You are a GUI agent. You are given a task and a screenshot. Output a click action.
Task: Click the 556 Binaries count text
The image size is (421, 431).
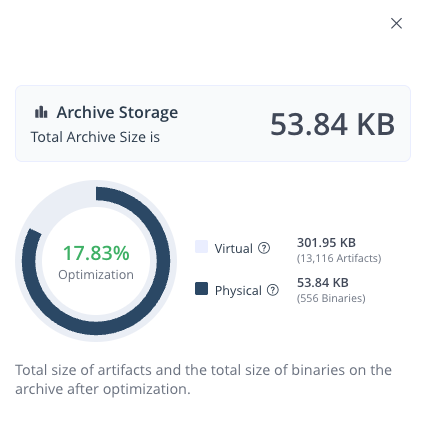331,298
